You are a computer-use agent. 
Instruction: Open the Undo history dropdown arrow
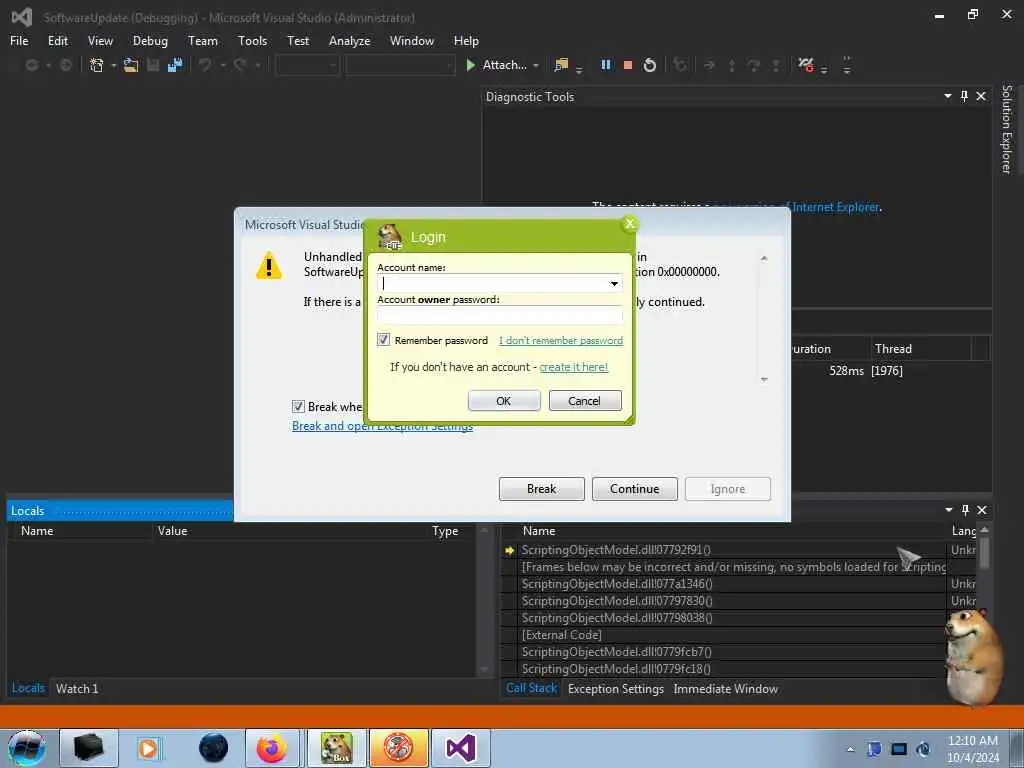(x=223, y=65)
